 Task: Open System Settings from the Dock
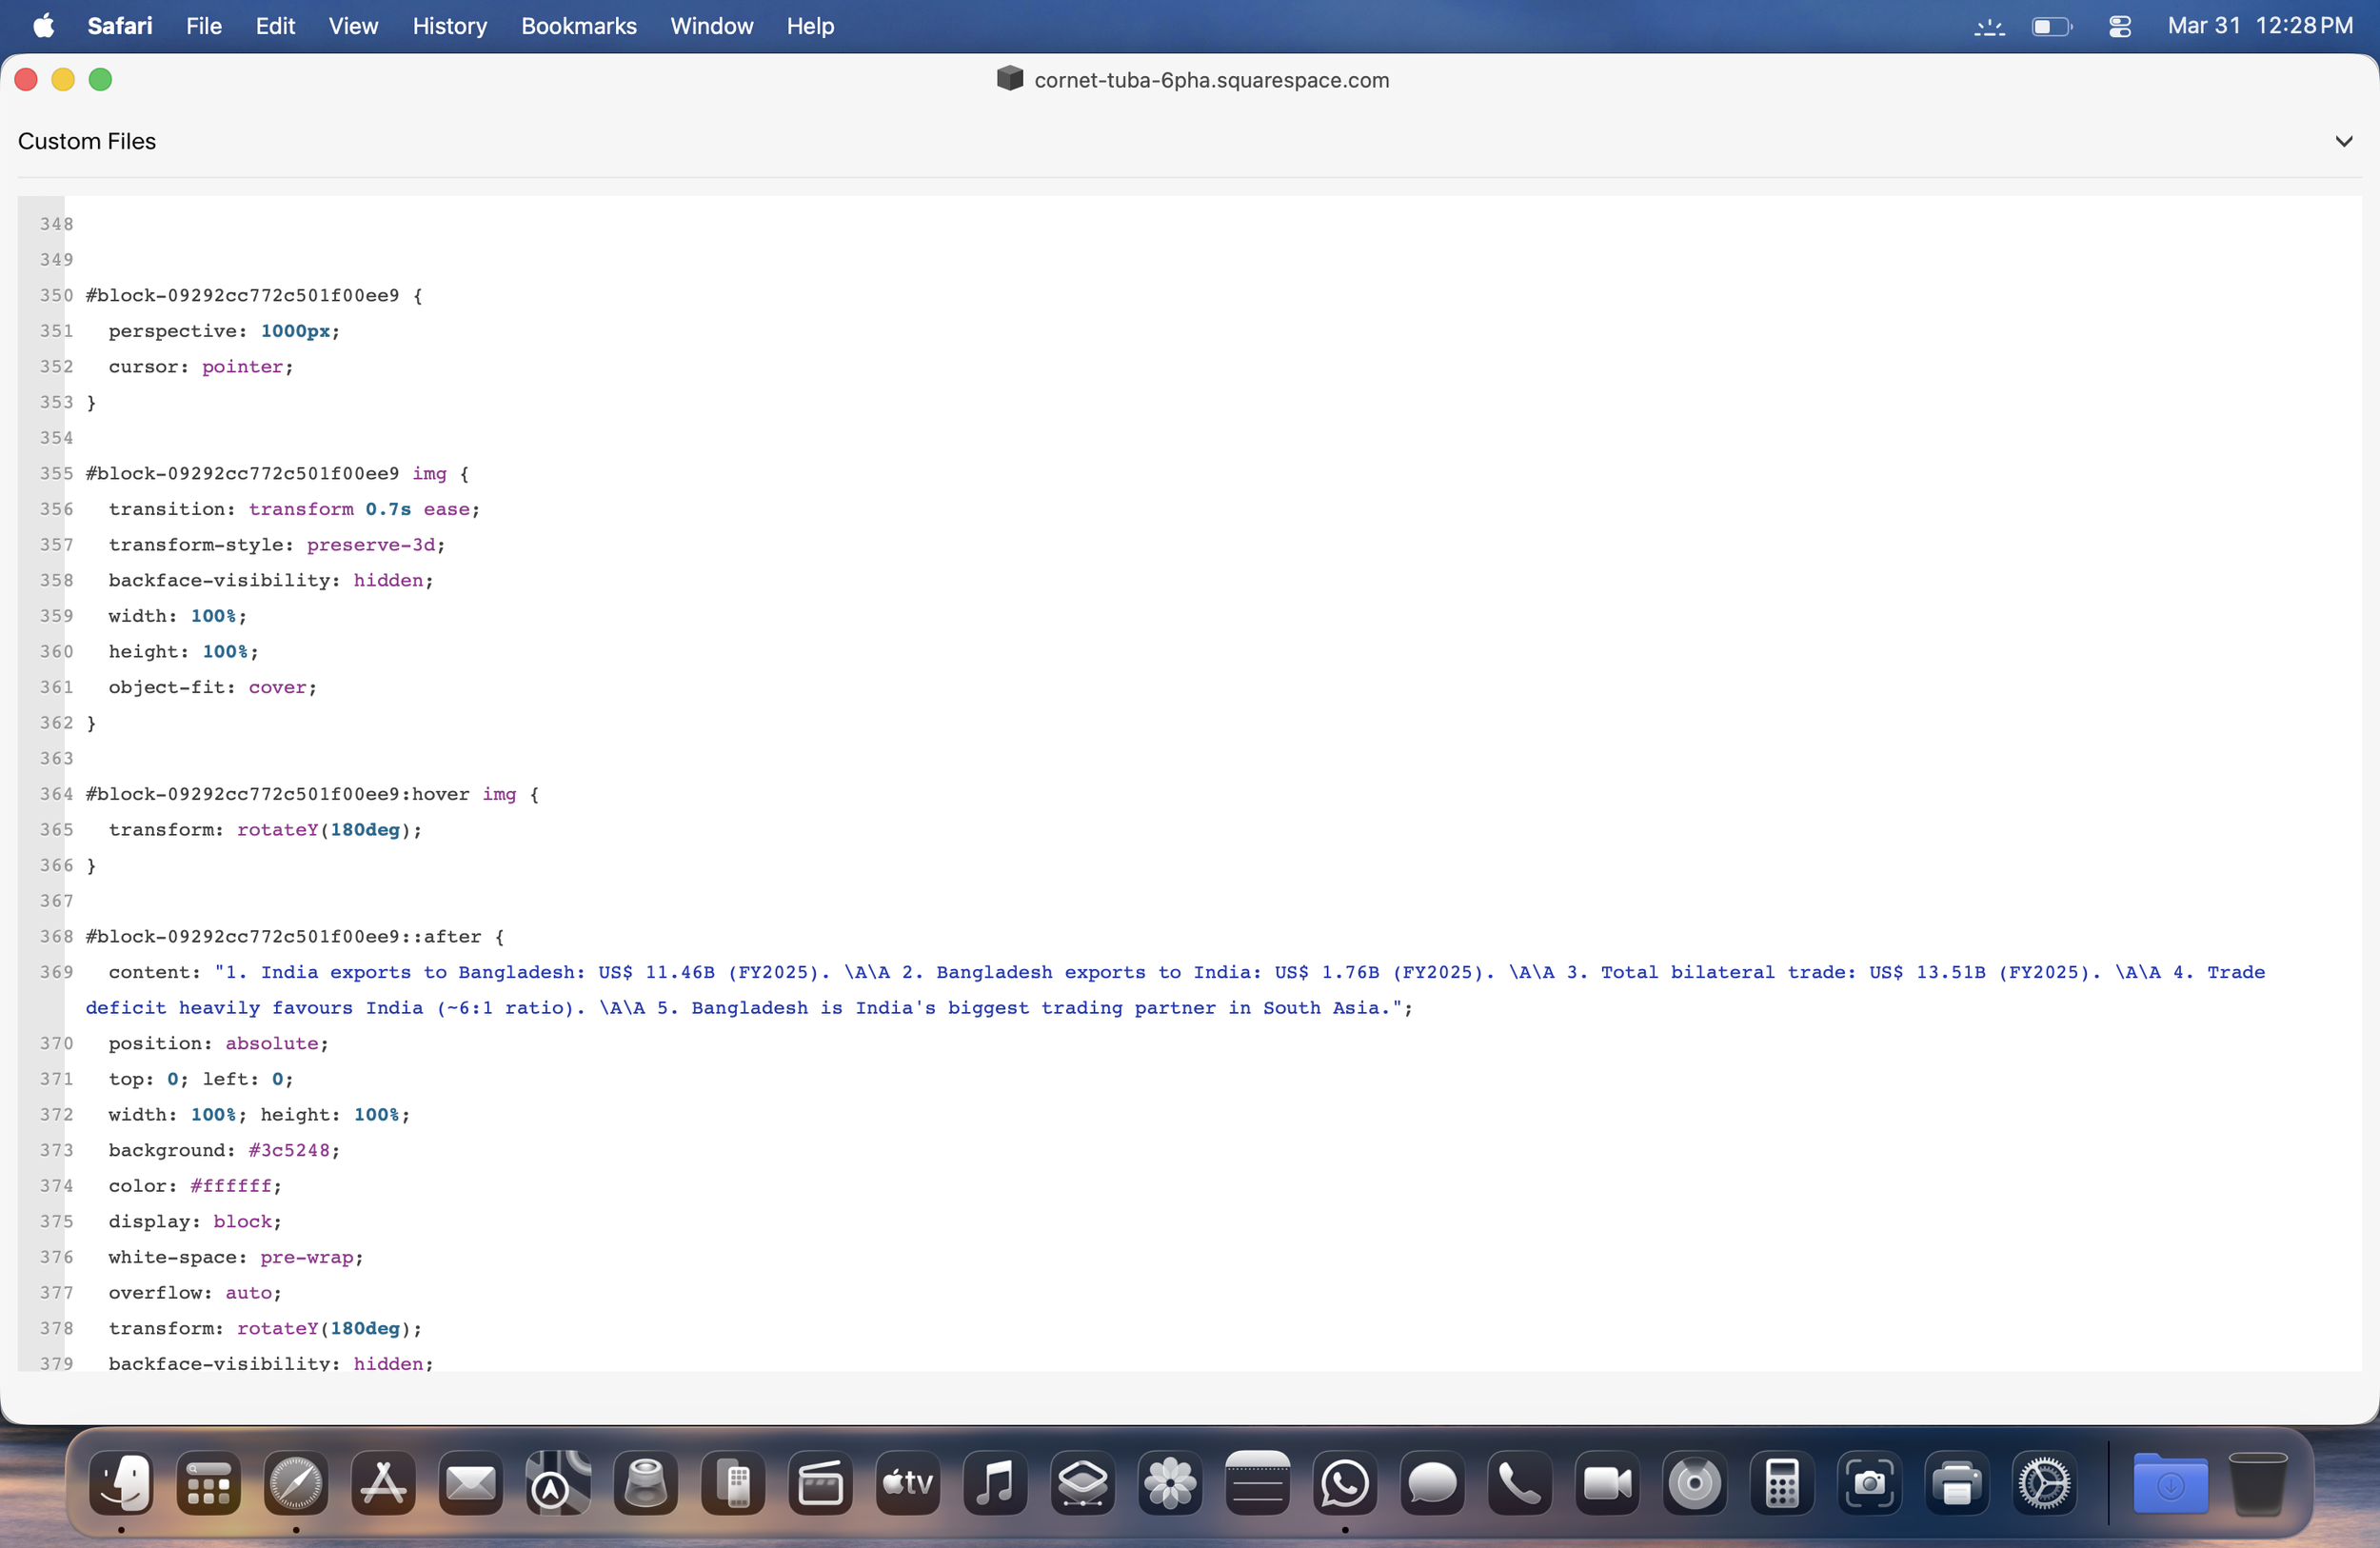point(2045,1484)
